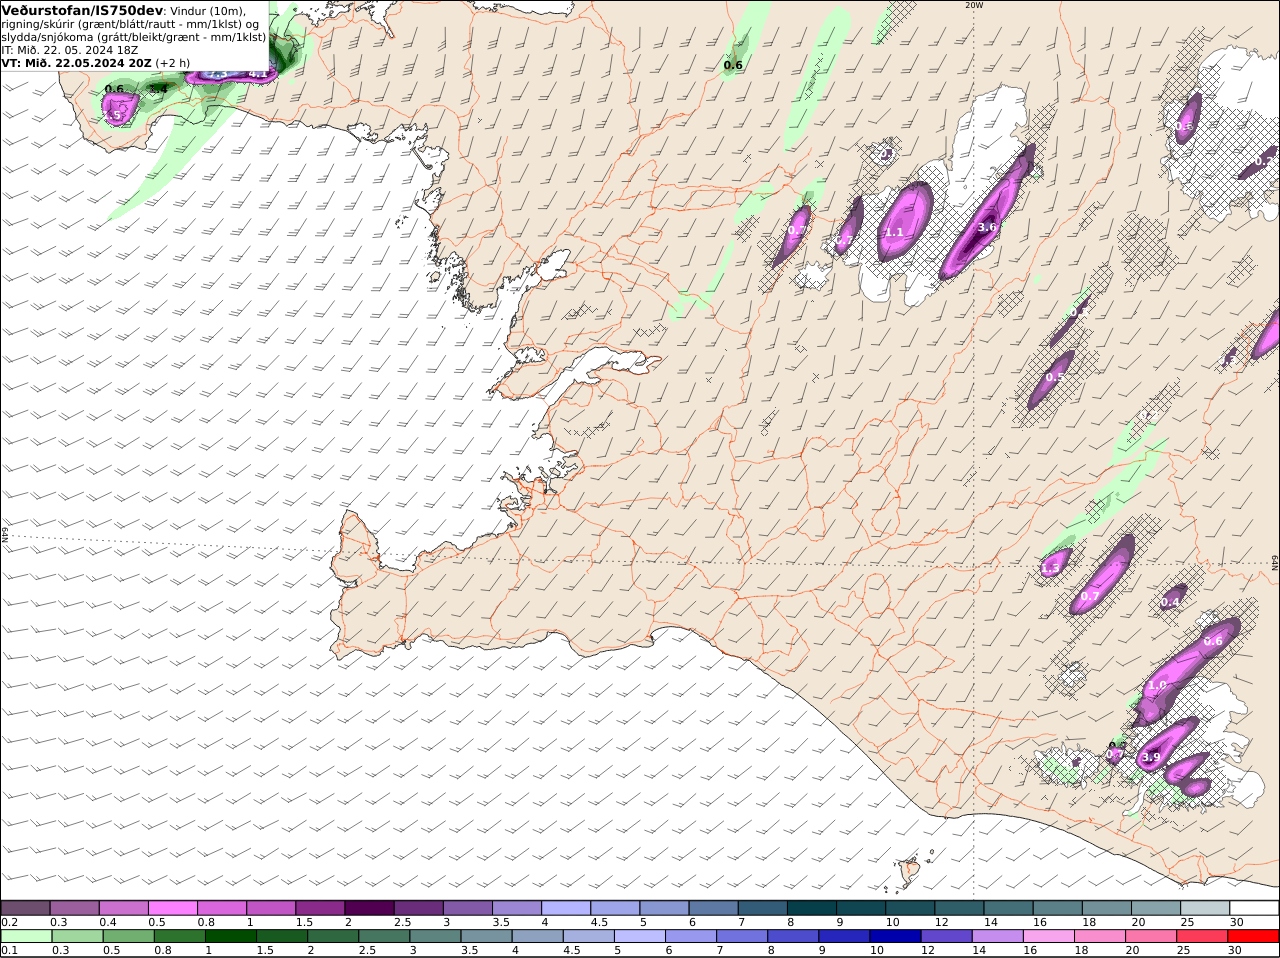
Task: Click the '3.9' snowfall value on the map
Action: [x=1151, y=757]
